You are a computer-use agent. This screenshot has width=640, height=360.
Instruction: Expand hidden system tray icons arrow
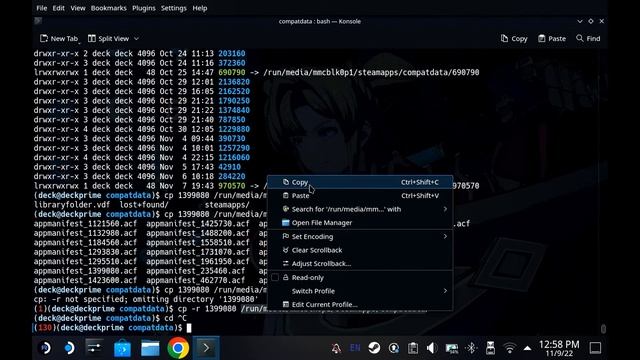(527, 348)
